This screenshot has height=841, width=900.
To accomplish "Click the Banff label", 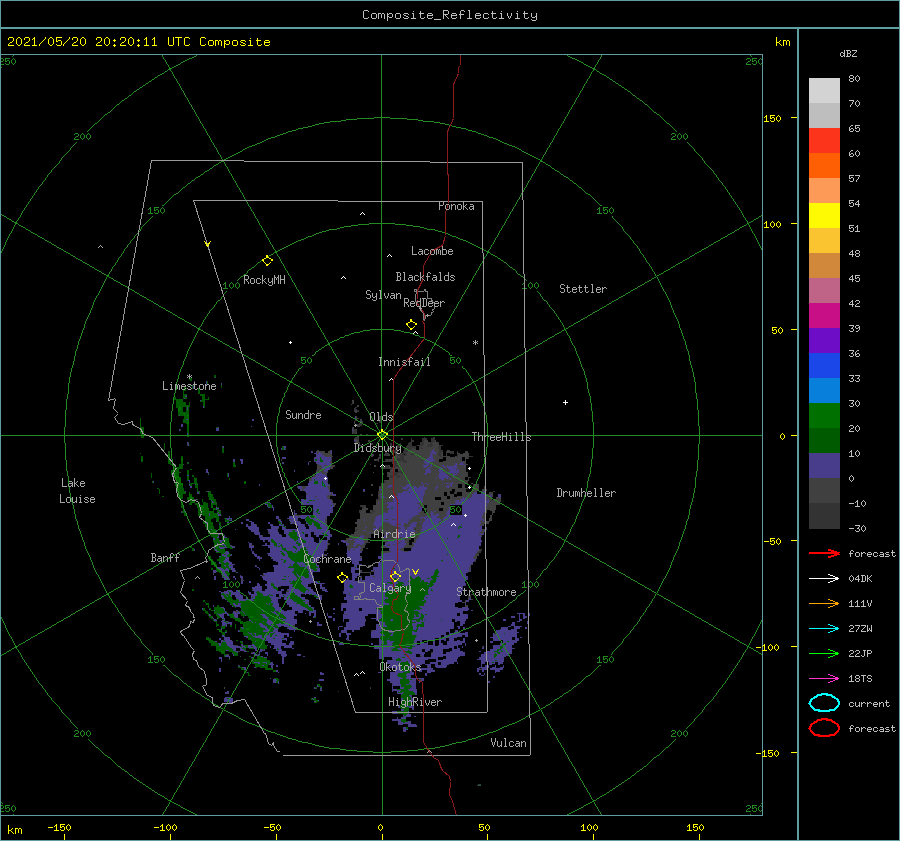I will (x=165, y=558).
